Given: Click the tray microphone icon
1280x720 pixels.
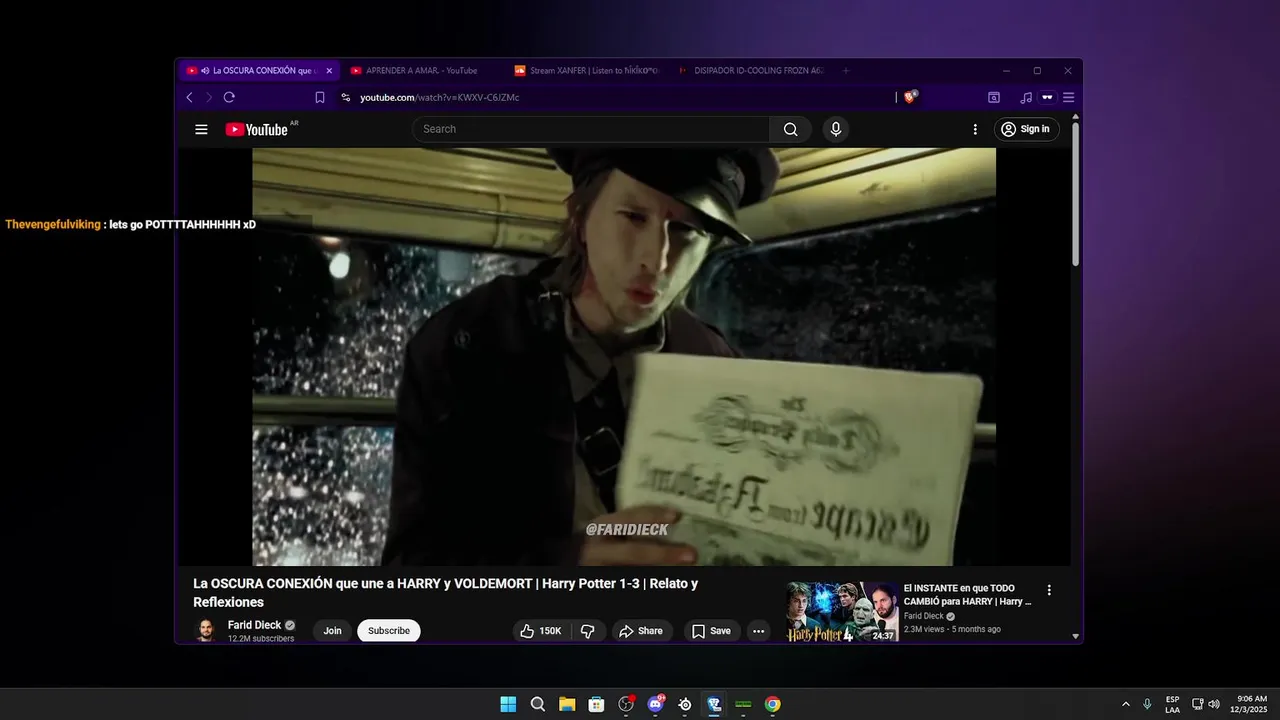Looking at the screenshot, I should pos(1147,704).
